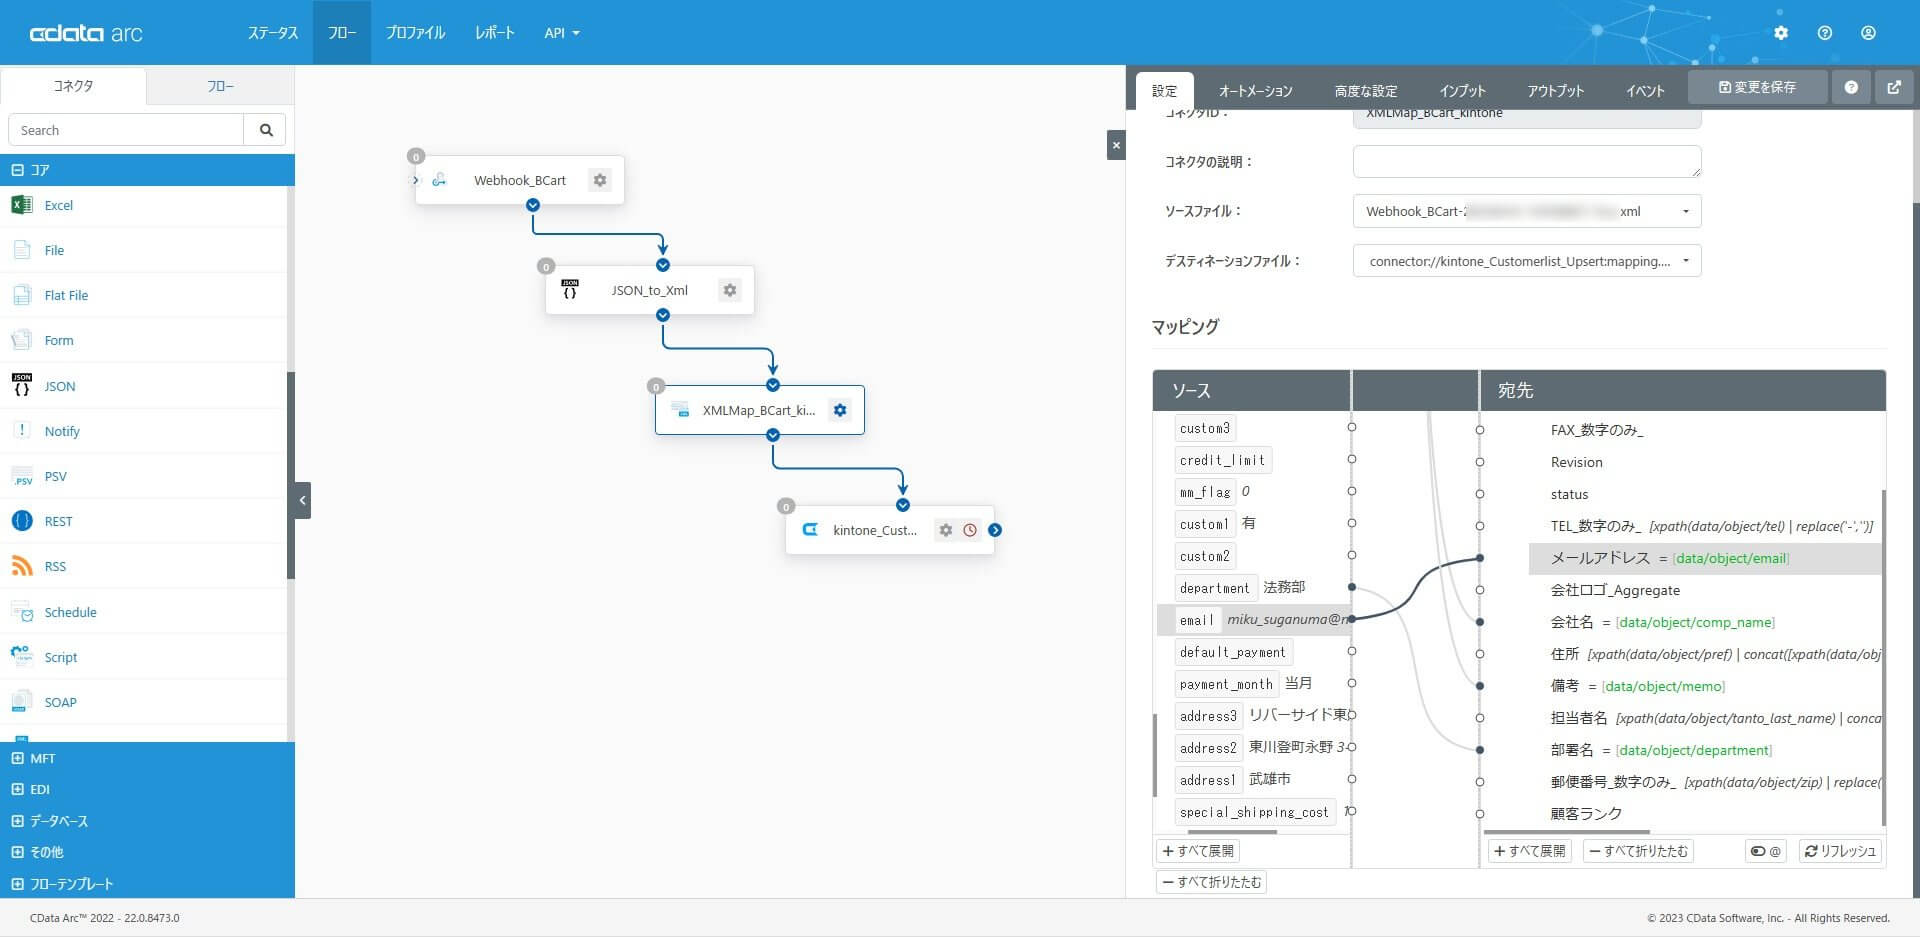Select the メールアドレス destination row
Viewport: 1920px width, 937px height.
[x=1705, y=558]
